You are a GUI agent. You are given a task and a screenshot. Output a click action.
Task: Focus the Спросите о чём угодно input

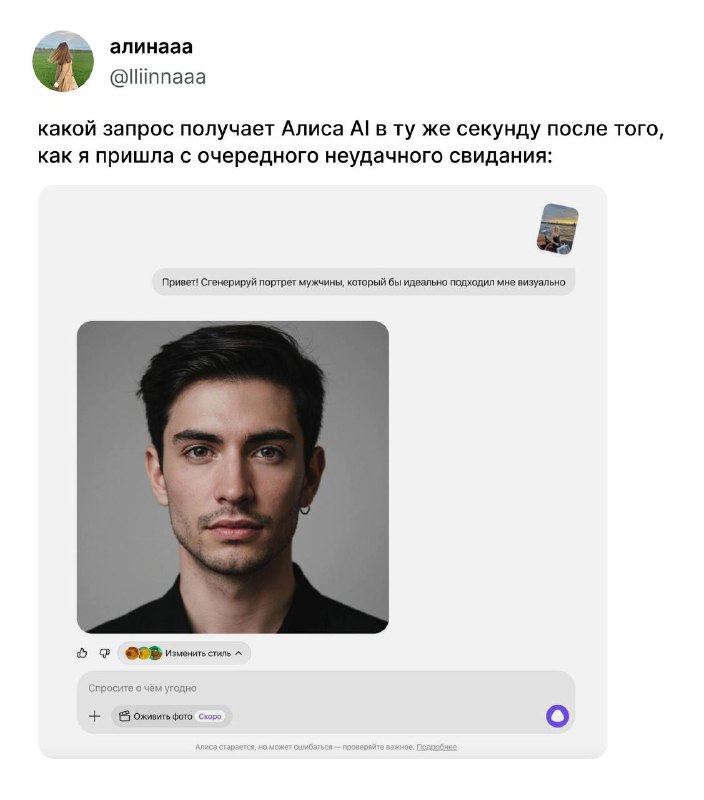pyautogui.click(x=326, y=688)
